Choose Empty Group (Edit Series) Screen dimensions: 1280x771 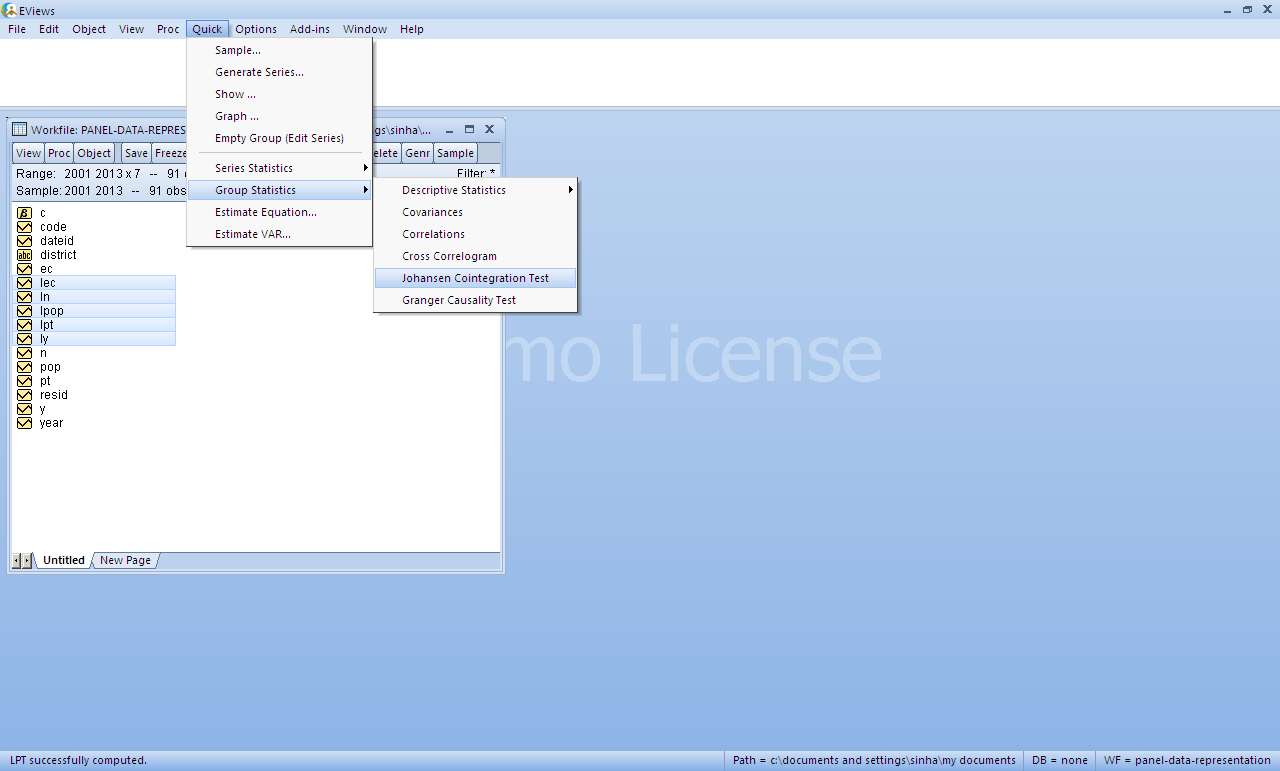[x=279, y=138]
